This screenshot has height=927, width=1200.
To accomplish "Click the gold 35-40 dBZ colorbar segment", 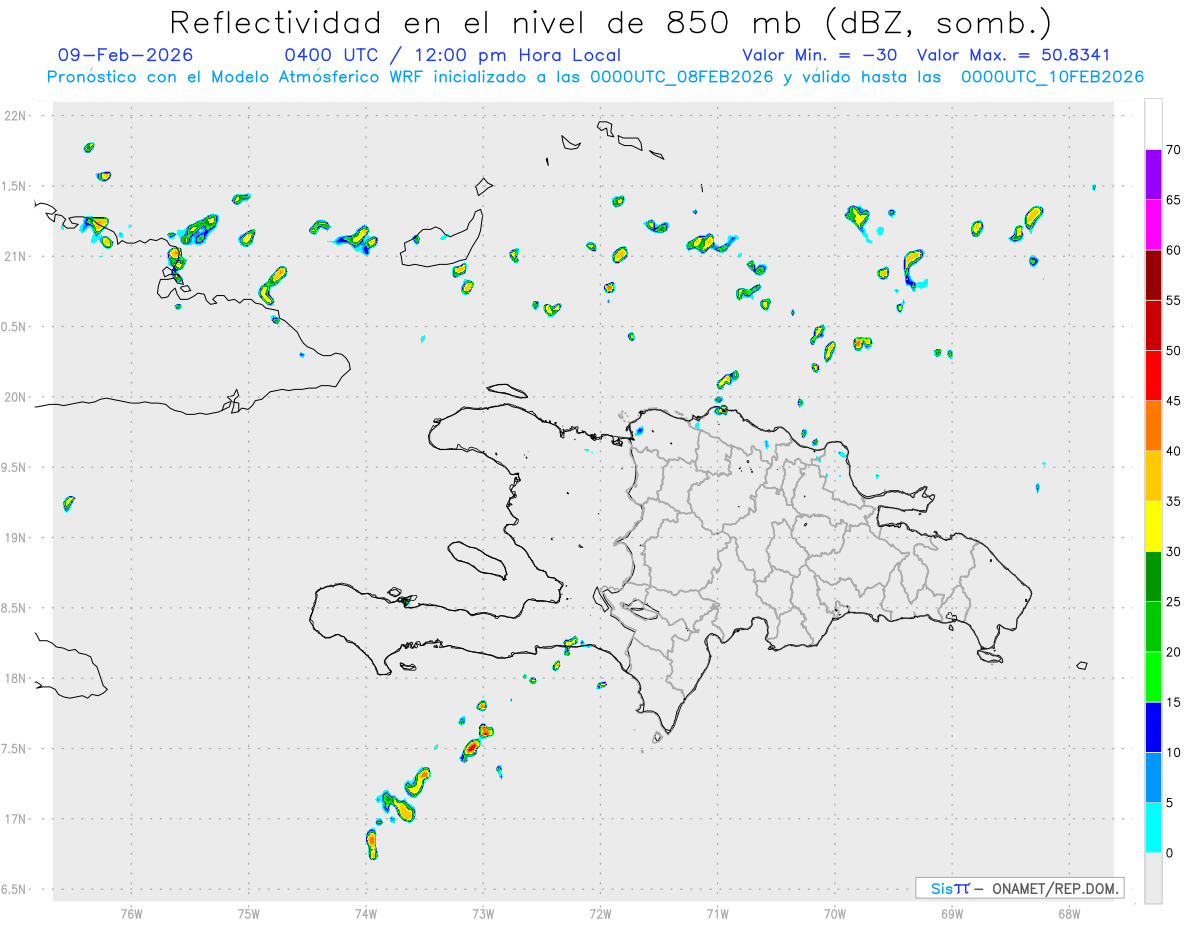I will pos(1153,476).
